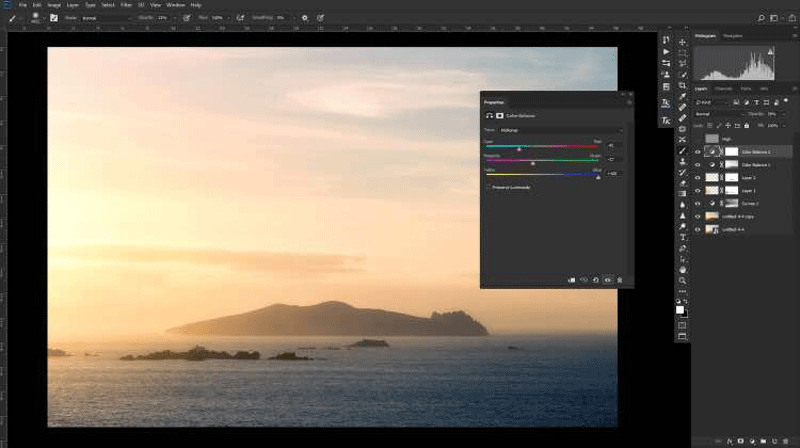This screenshot has height=448, width=800.
Task: Hide the Color Balance 1 layer
Action: point(697,165)
